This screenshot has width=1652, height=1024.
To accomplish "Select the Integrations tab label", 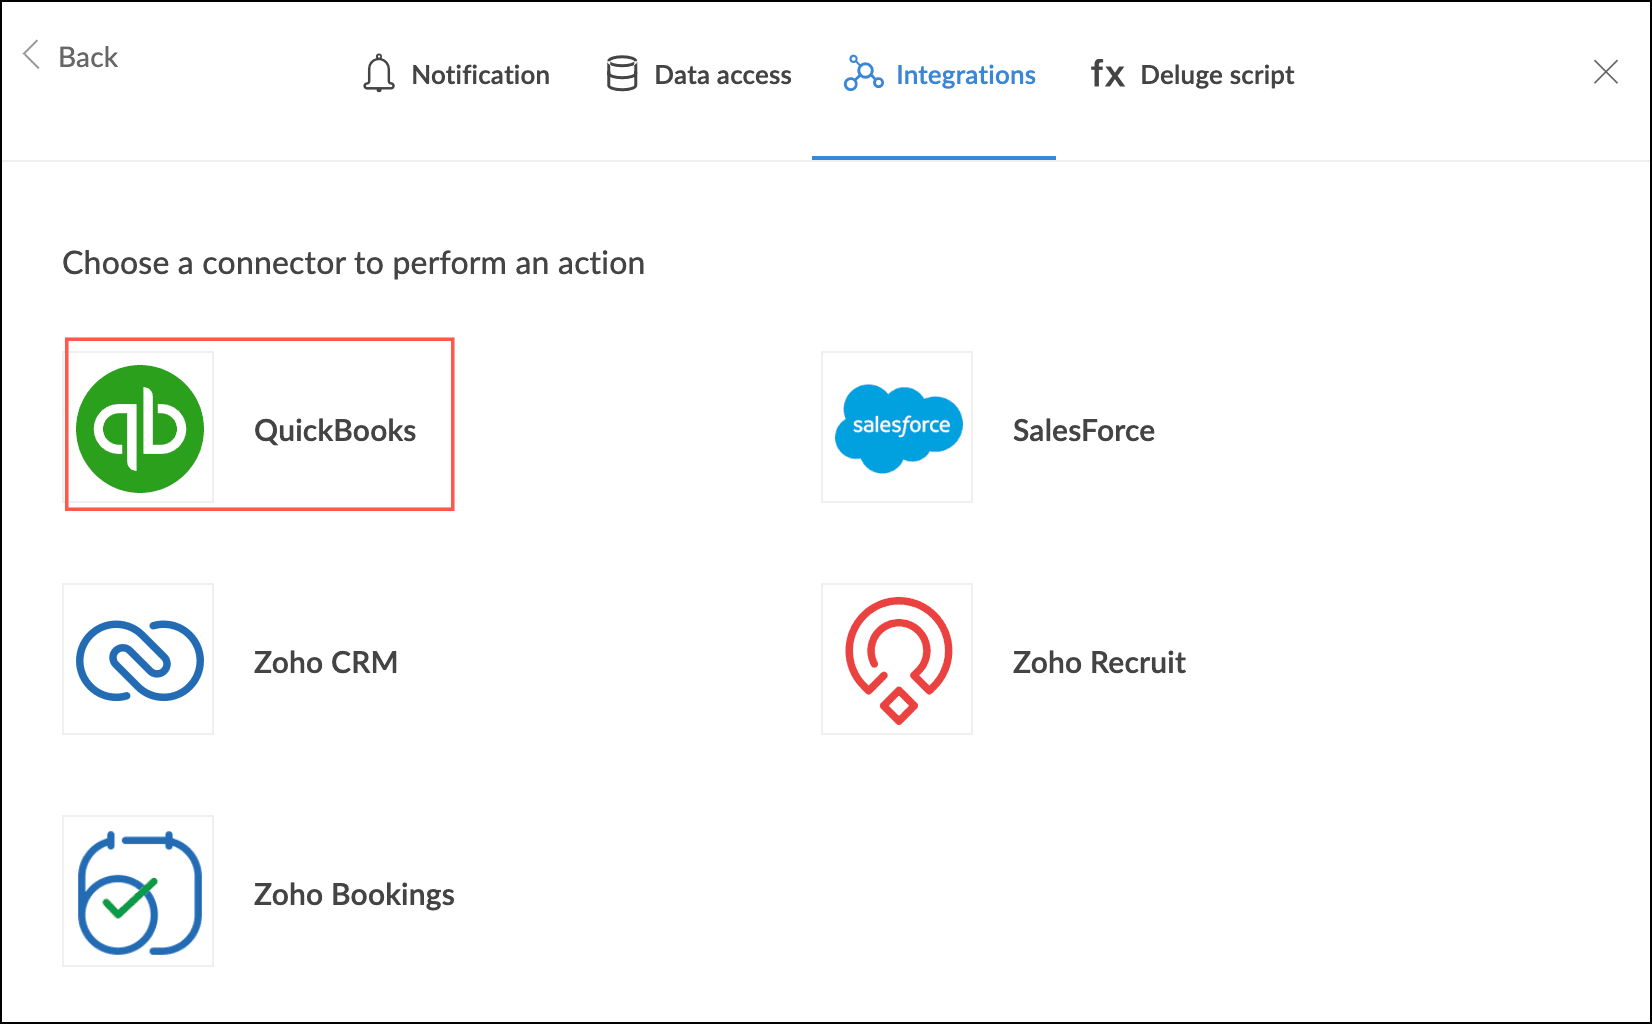I will pyautogui.click(x=965, y=75).
